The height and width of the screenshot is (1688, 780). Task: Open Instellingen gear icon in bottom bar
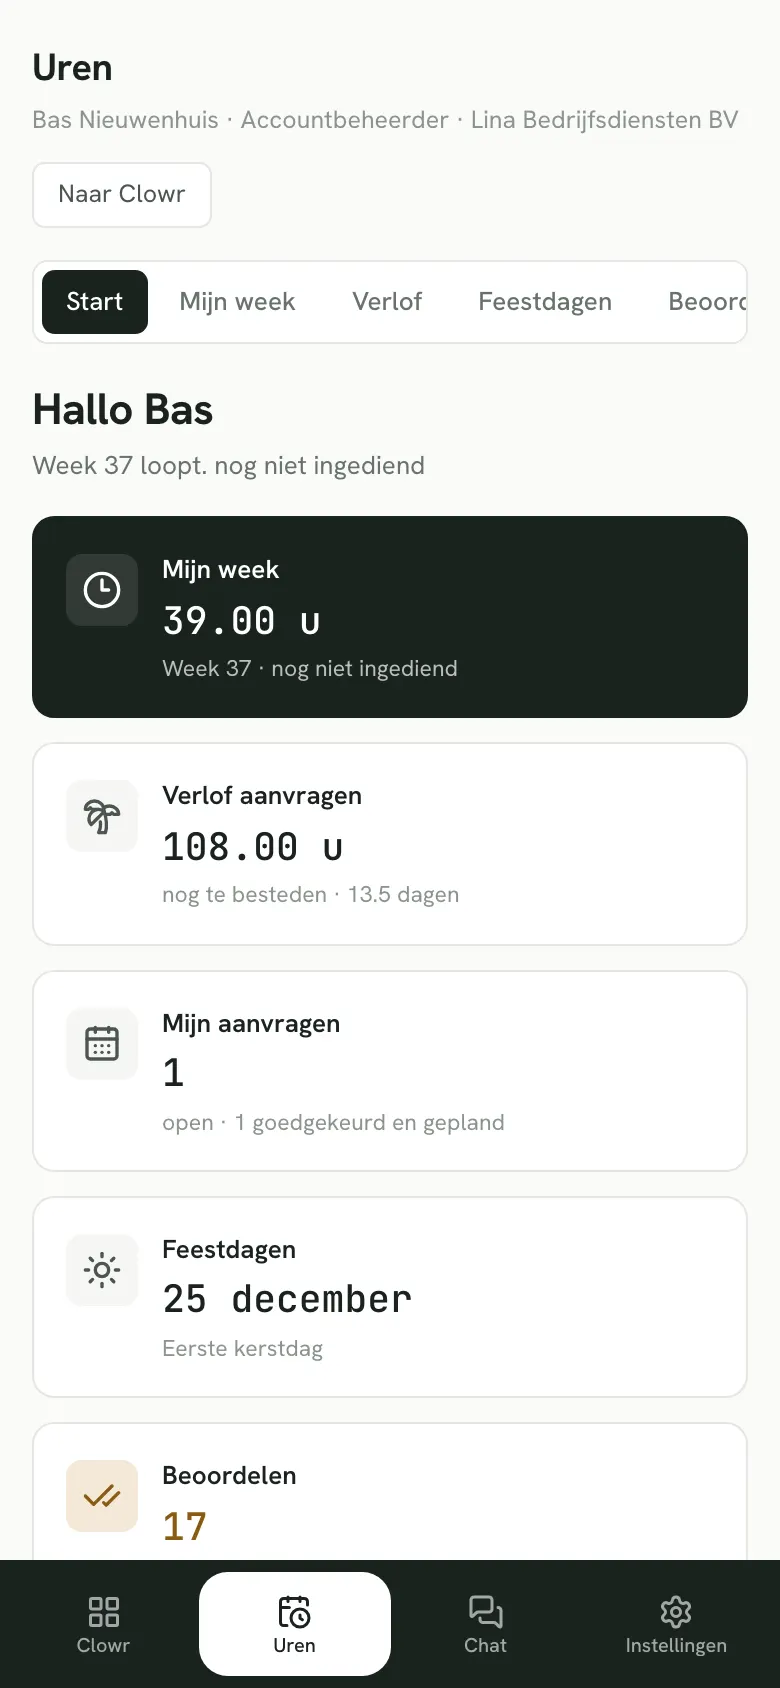(676, 1624)
